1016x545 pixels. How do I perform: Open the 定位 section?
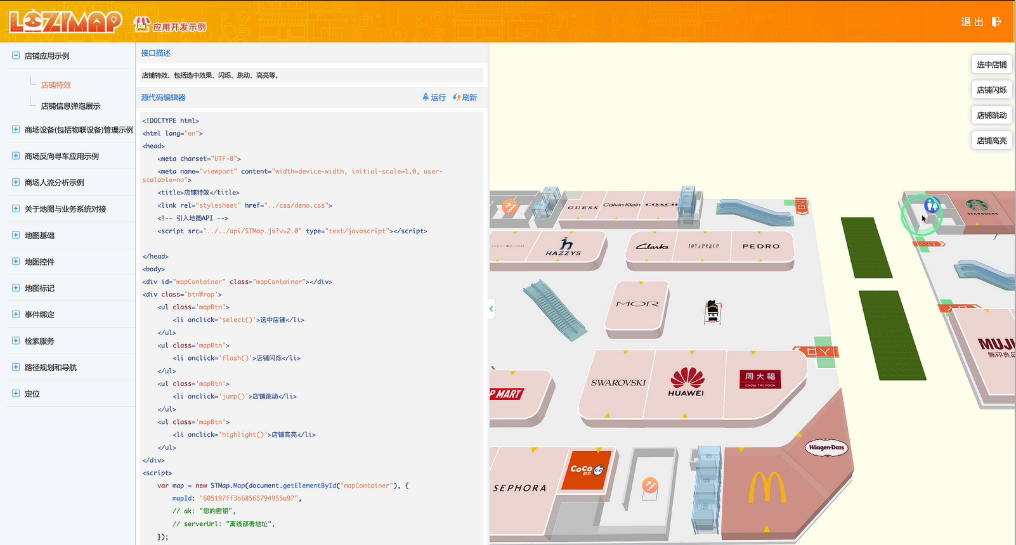32,393
